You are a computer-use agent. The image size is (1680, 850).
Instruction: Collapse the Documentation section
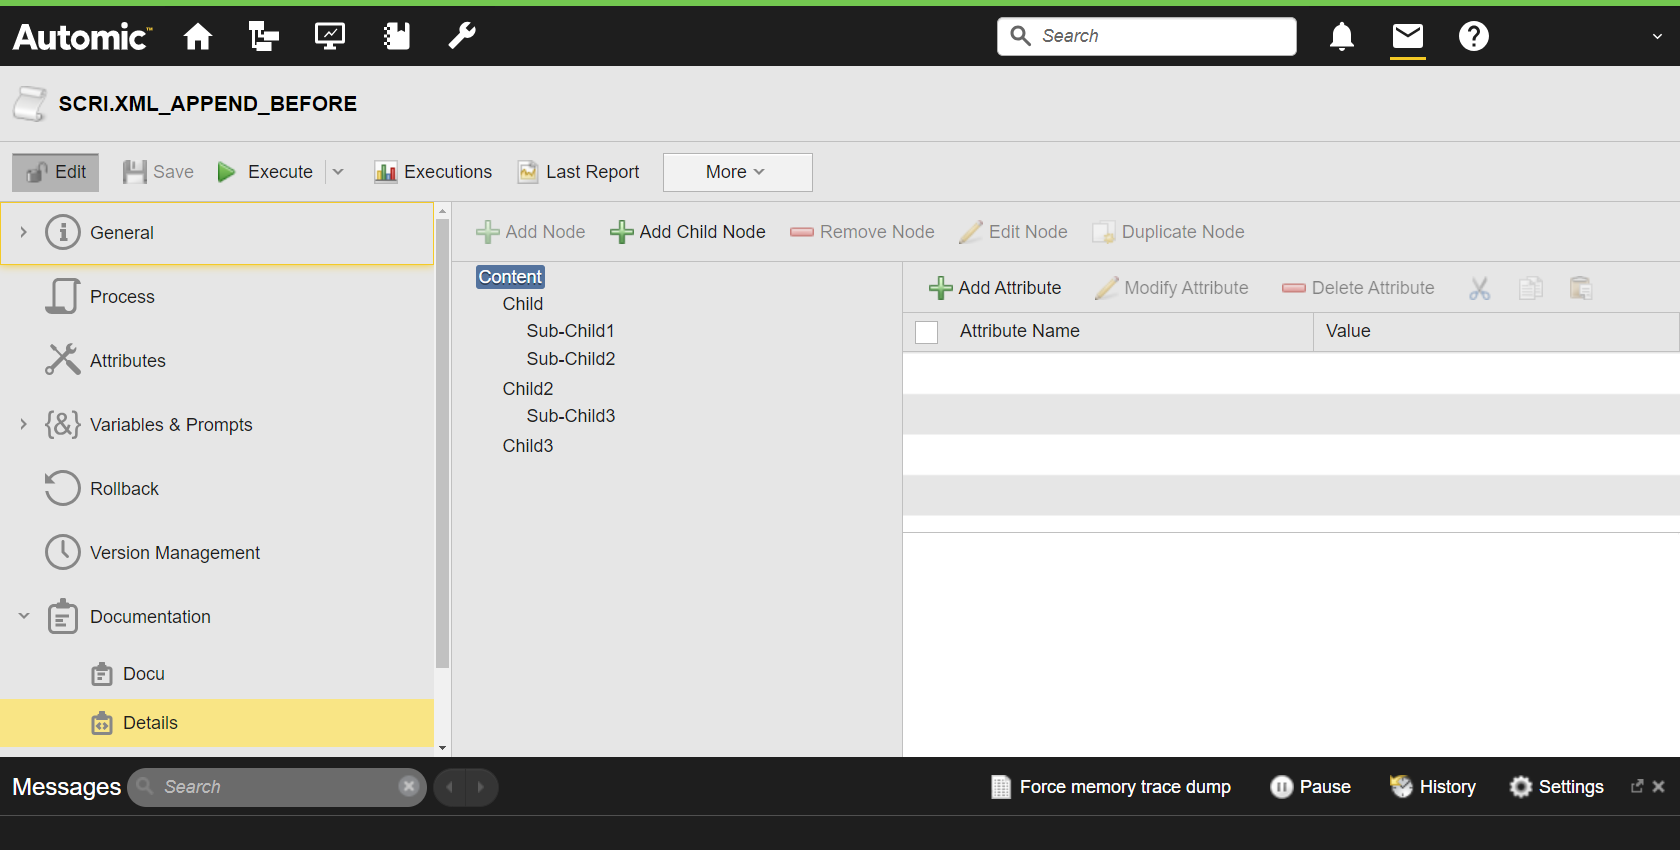click(24, 617)
